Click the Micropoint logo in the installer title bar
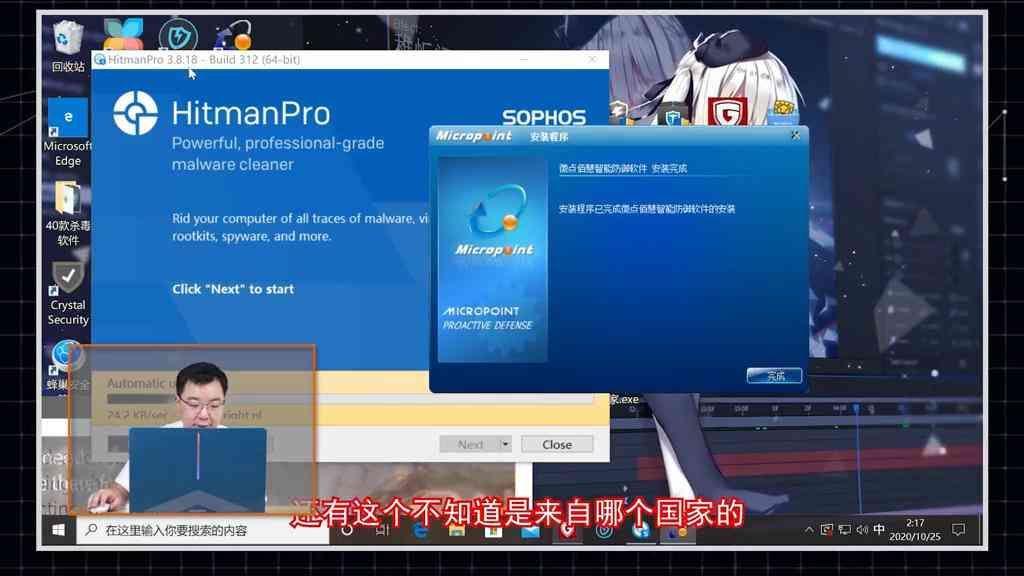 pyautogui.click(x=473, y=136)
